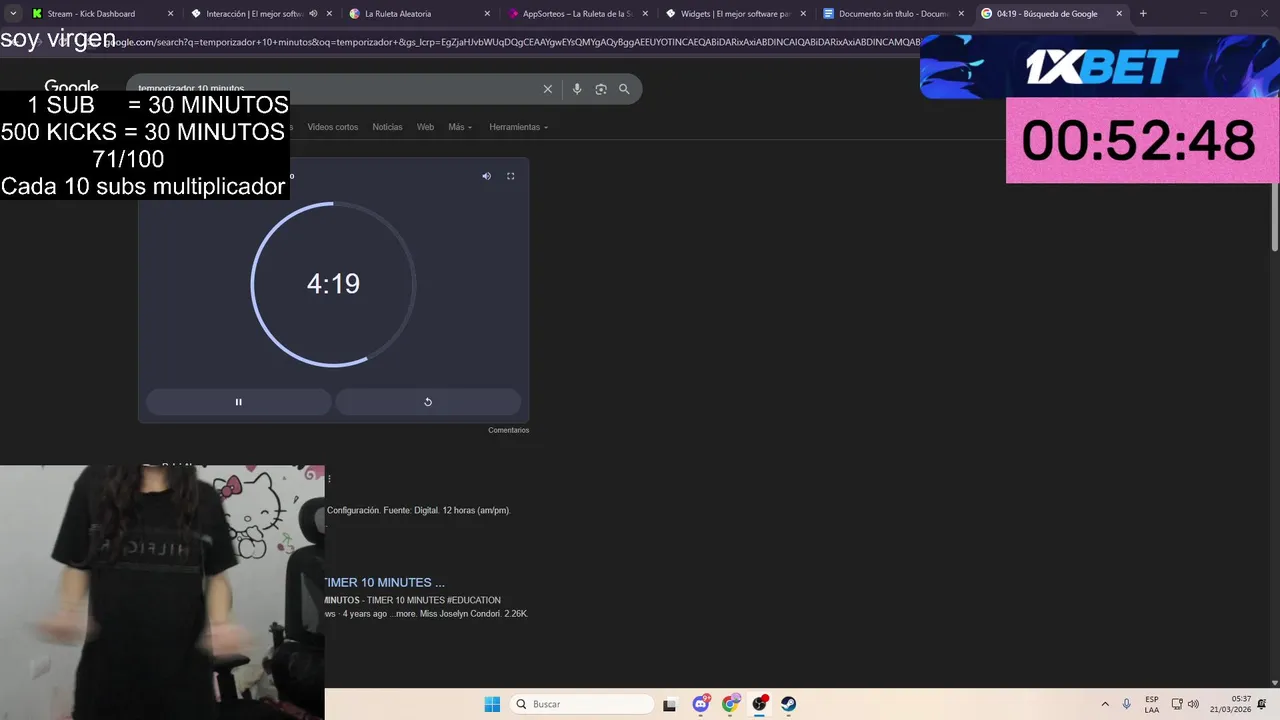1280x720 pixels.
Task: Open OBS Studio from the taskbar
Action: point(760,704)
